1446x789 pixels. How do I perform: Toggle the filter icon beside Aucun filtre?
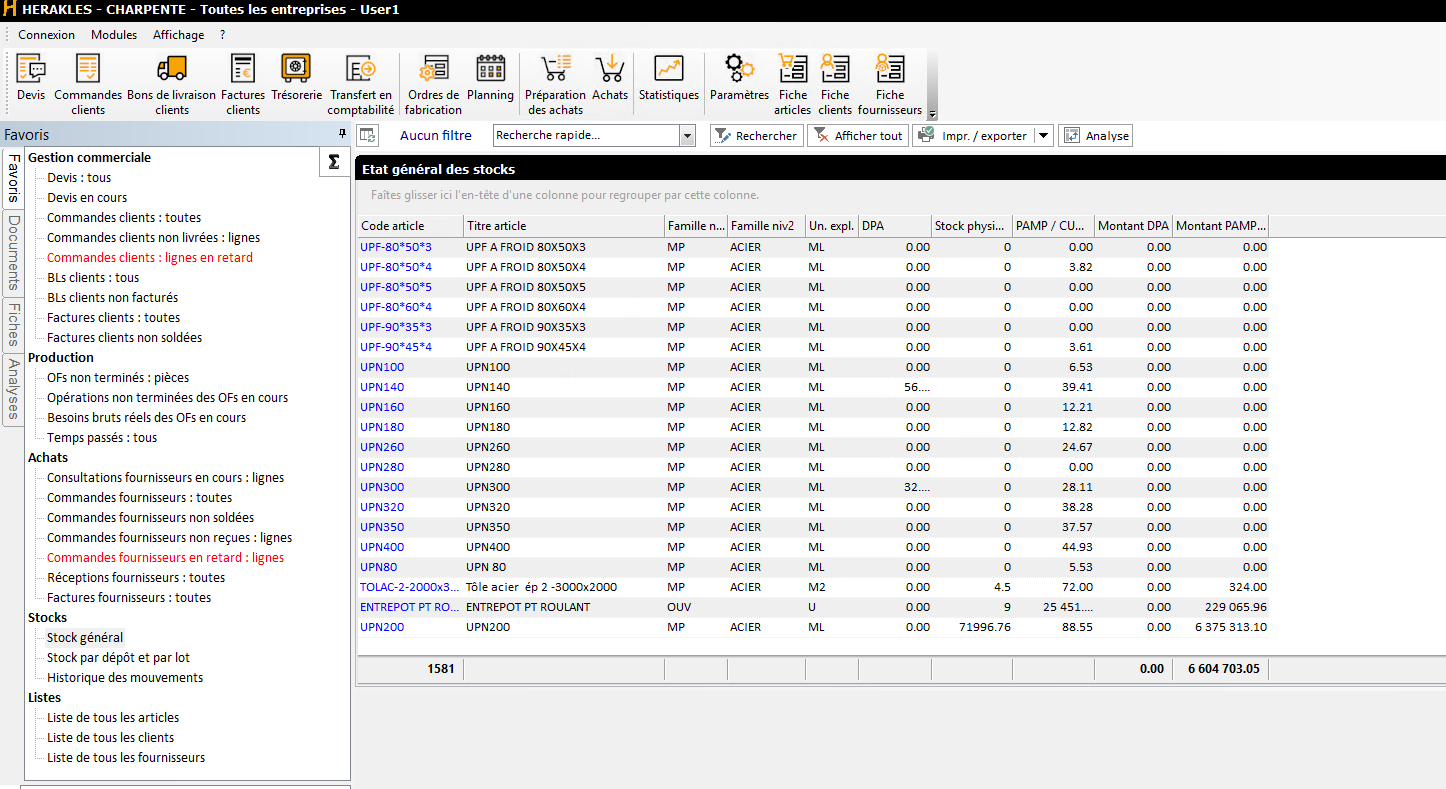coord(367,134)
